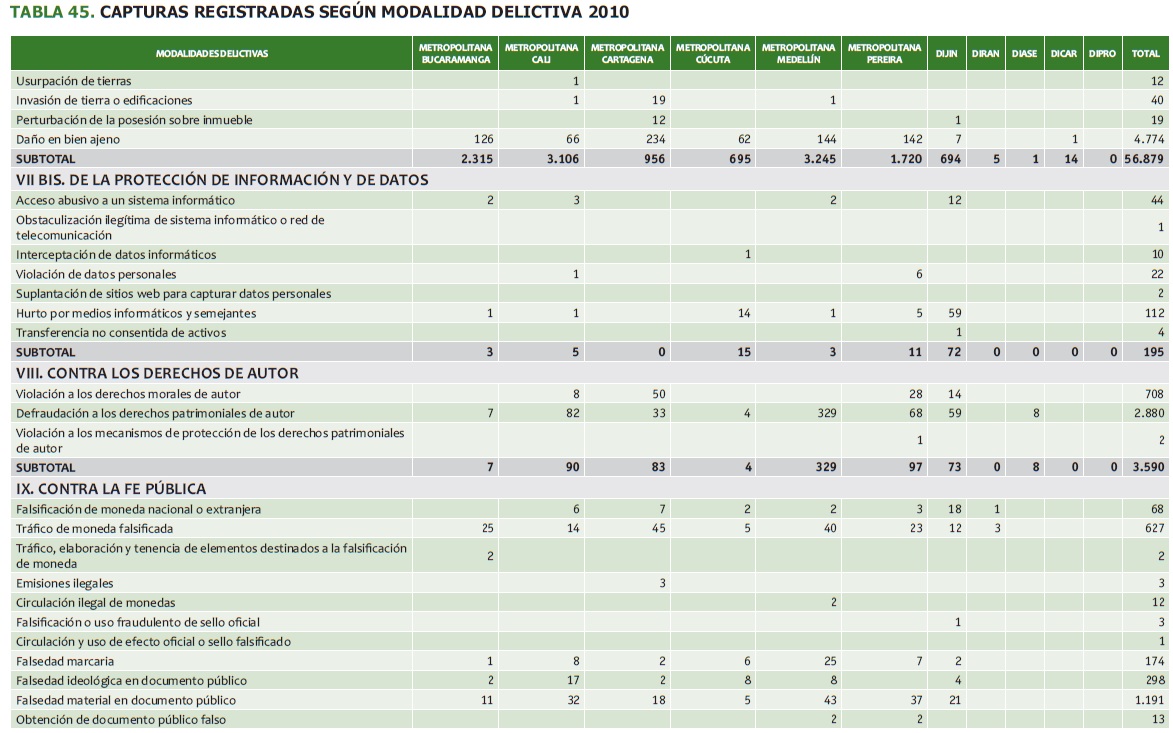
Task: Click the 'METROPOLITANA PEREIRA' column header
Action: click(x=884, y=53)
